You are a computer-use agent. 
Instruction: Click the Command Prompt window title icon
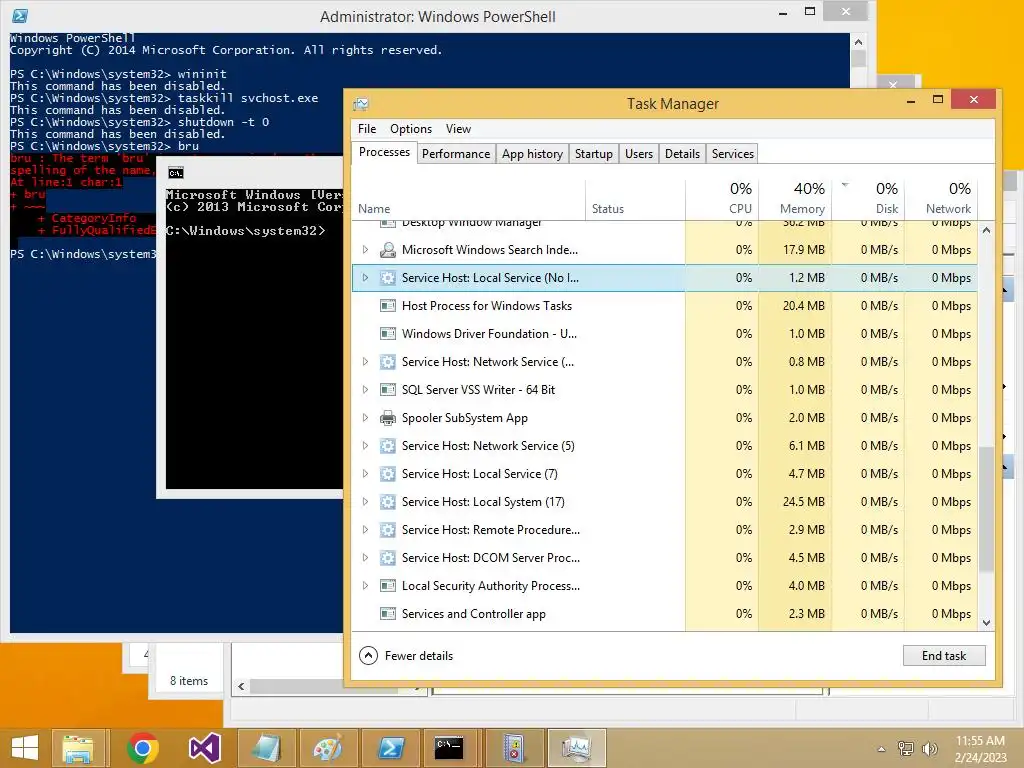(176, 173)
